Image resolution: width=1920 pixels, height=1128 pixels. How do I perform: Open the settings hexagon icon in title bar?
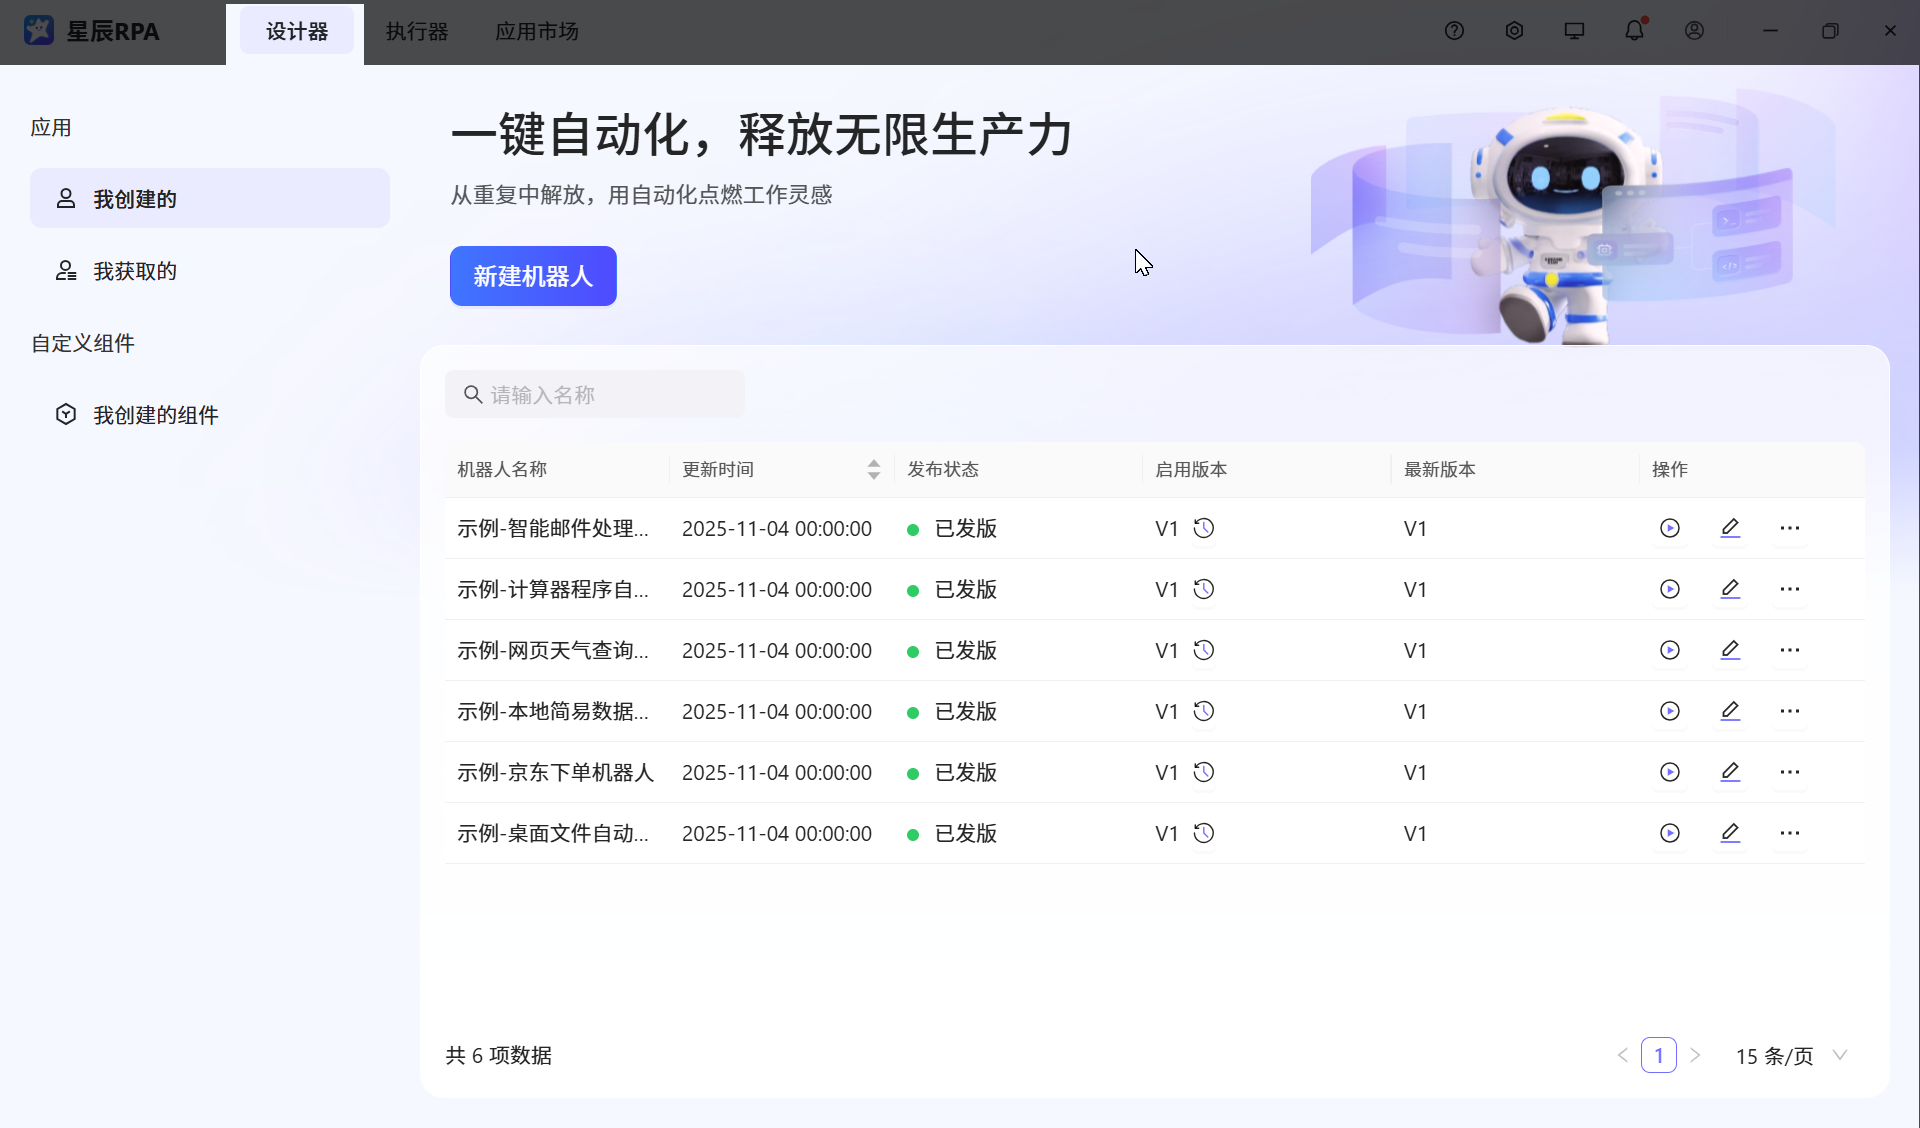[x=1514, y=31]
